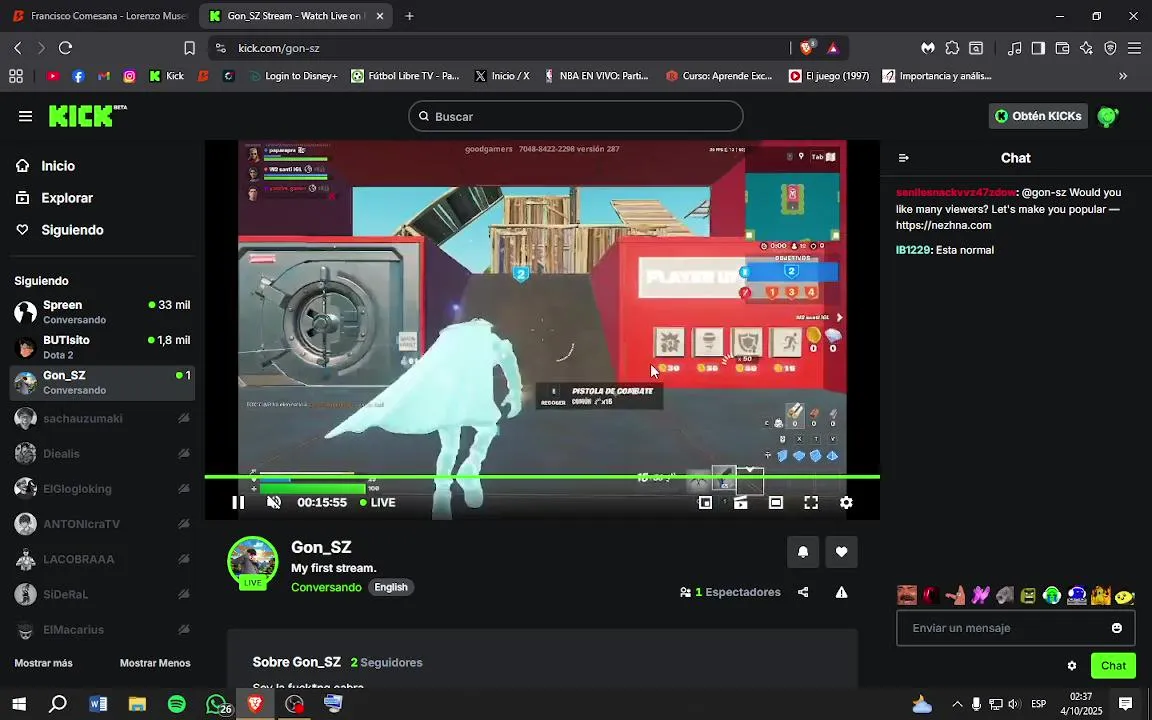The height and width of the screenshot is (720, 1152).
Task: Open WhatsApp from the taskbar
Action: (216, 704)
